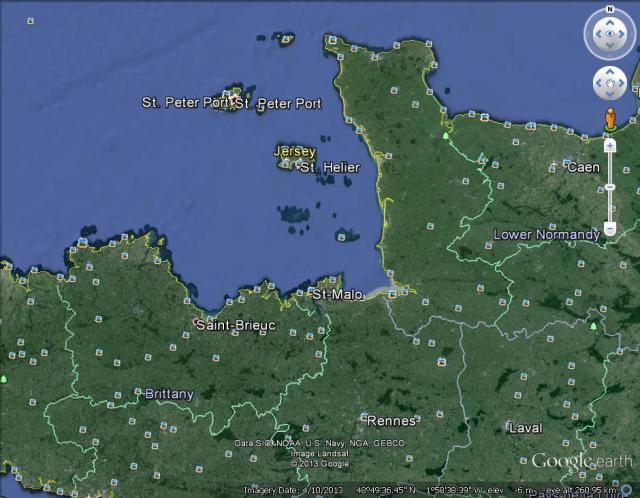The image size is (640, 498).
Task: Click the St. Helier place label
Action: click(330, 167)
